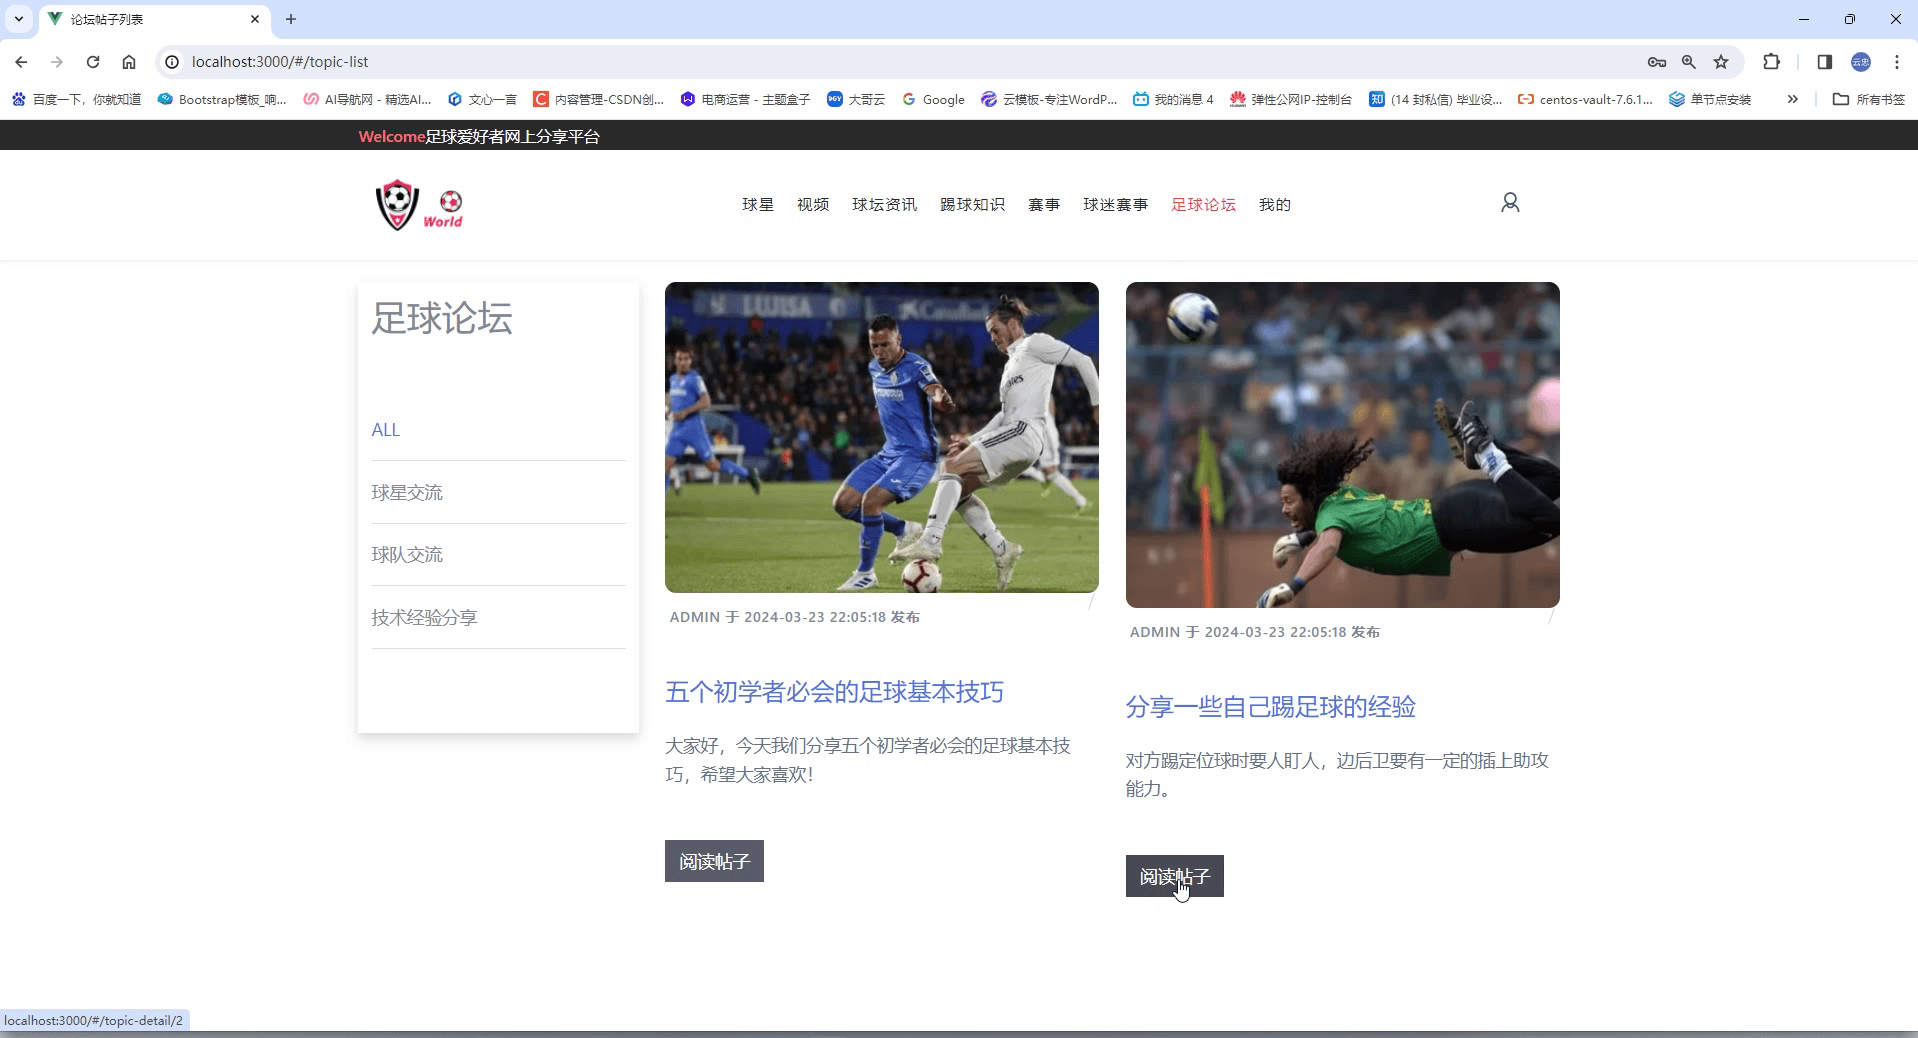The width and height of the screenshot is (1918, 1038).
Task: Open the tab search dropdown arrow
Action: tap(17, 19)
